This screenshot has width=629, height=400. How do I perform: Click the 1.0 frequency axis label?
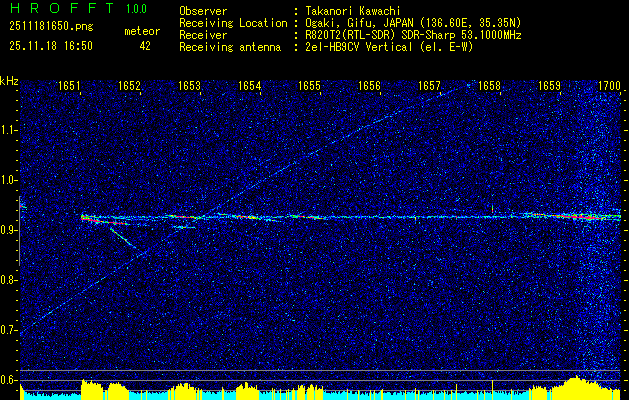[x=9, y=181]
